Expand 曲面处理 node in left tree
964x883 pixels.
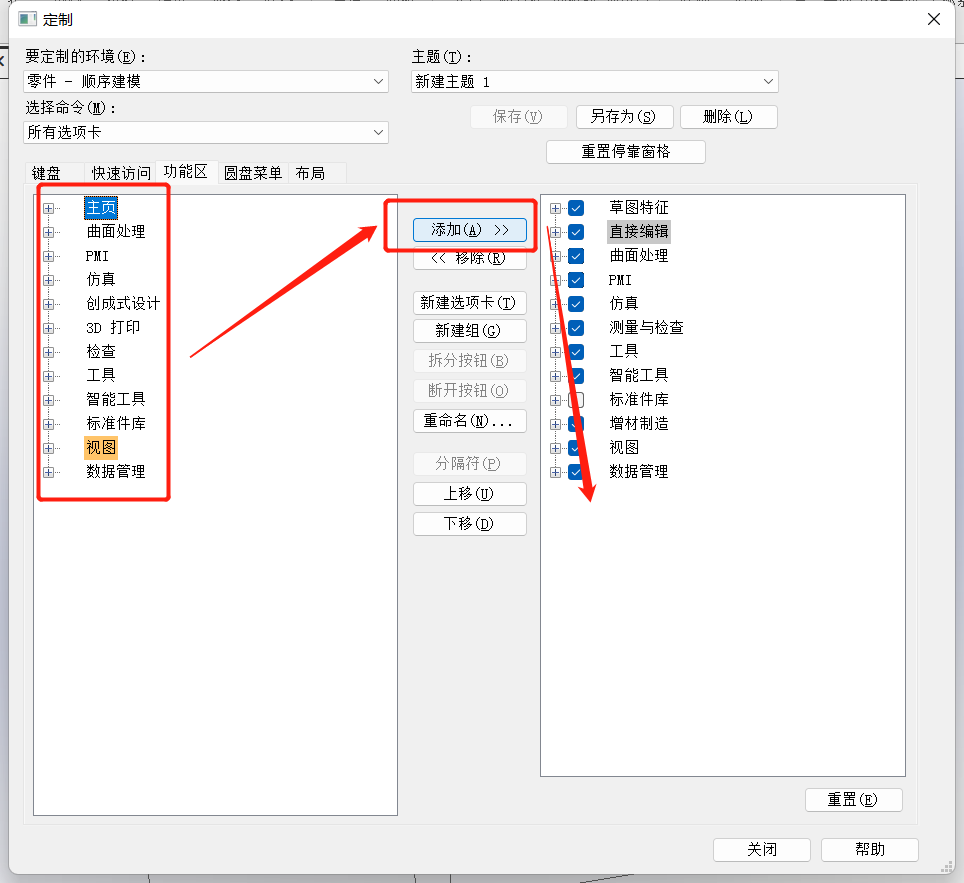tap(49, 232)
